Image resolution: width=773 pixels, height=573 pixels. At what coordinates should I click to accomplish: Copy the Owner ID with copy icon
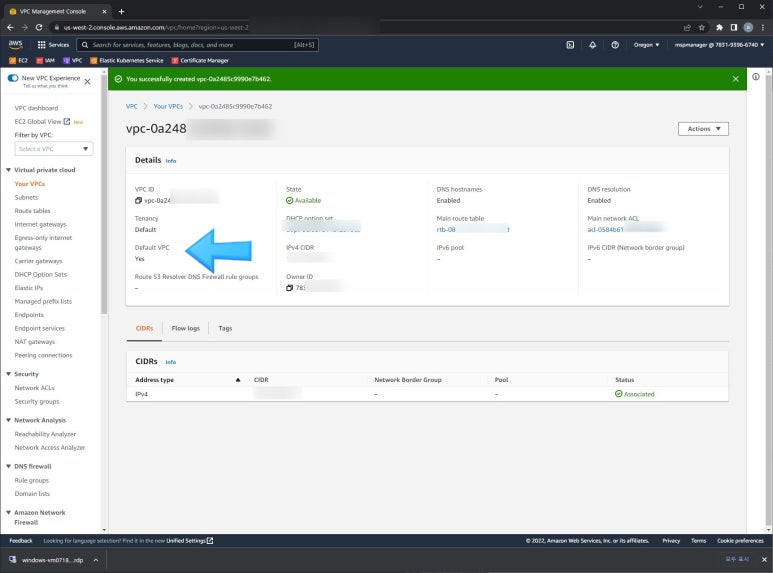tap(289, 288)
